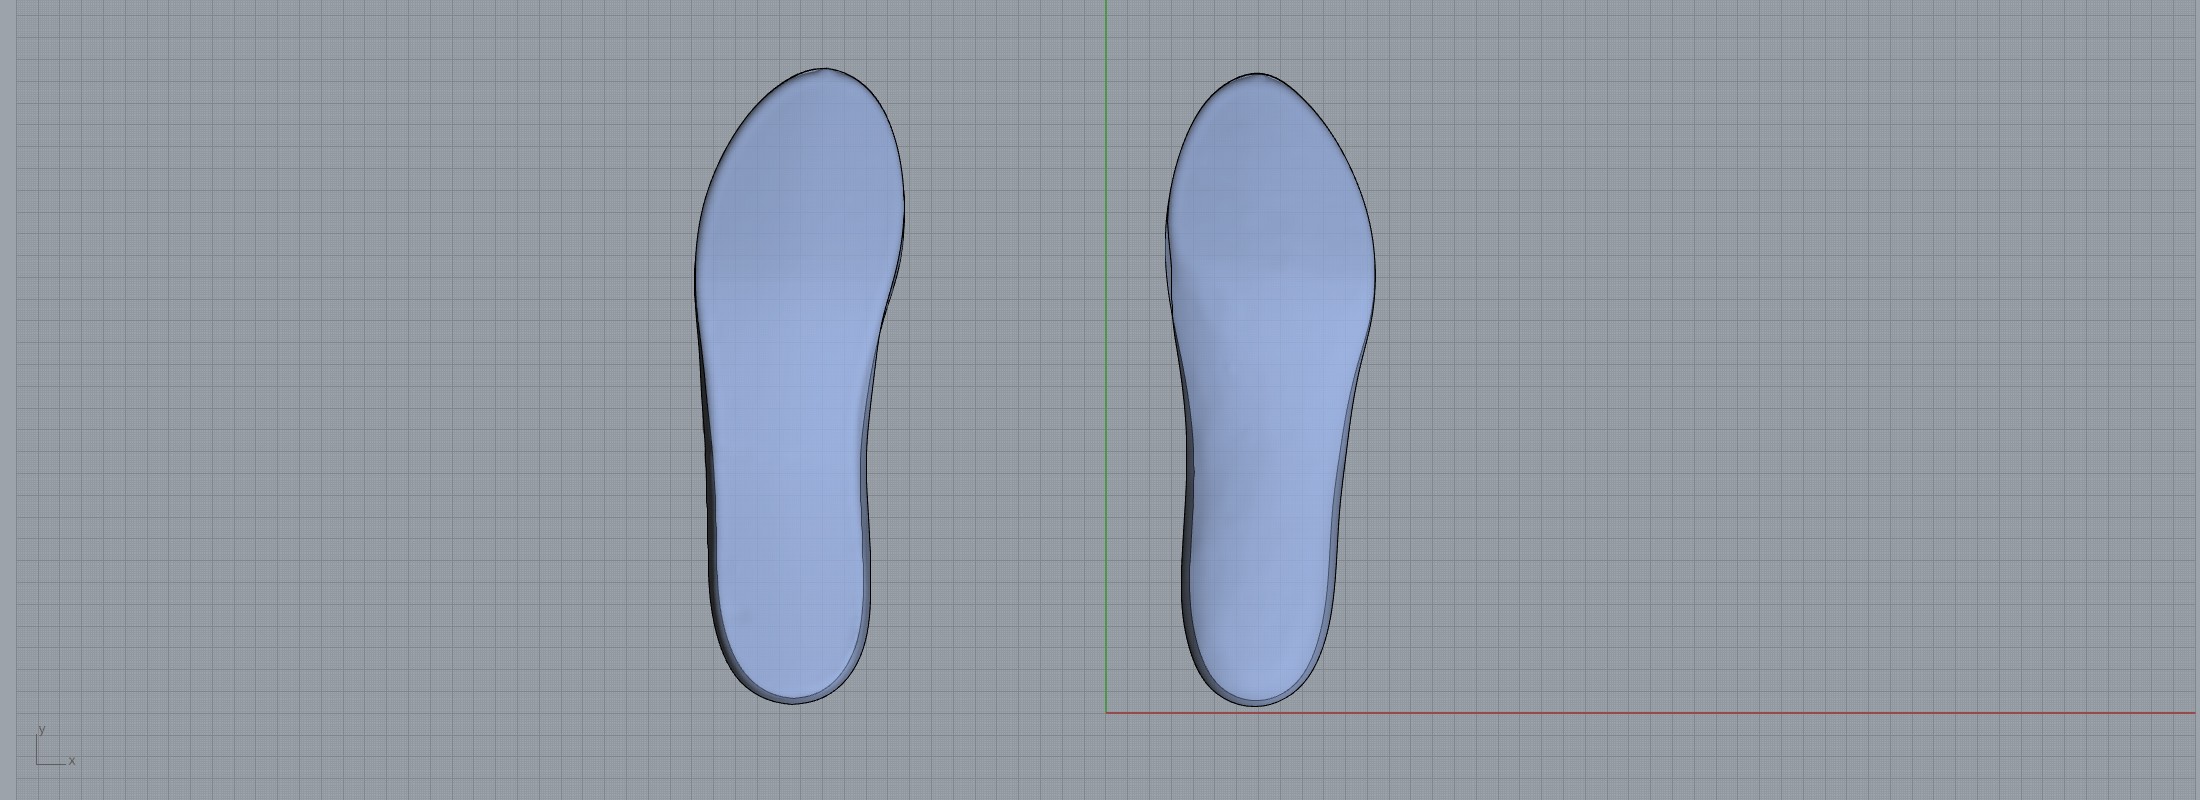The width and height of the screenshot is (2200, 800).
Task: Click the dark left side wall of right insole
Action: point(1186,520)
